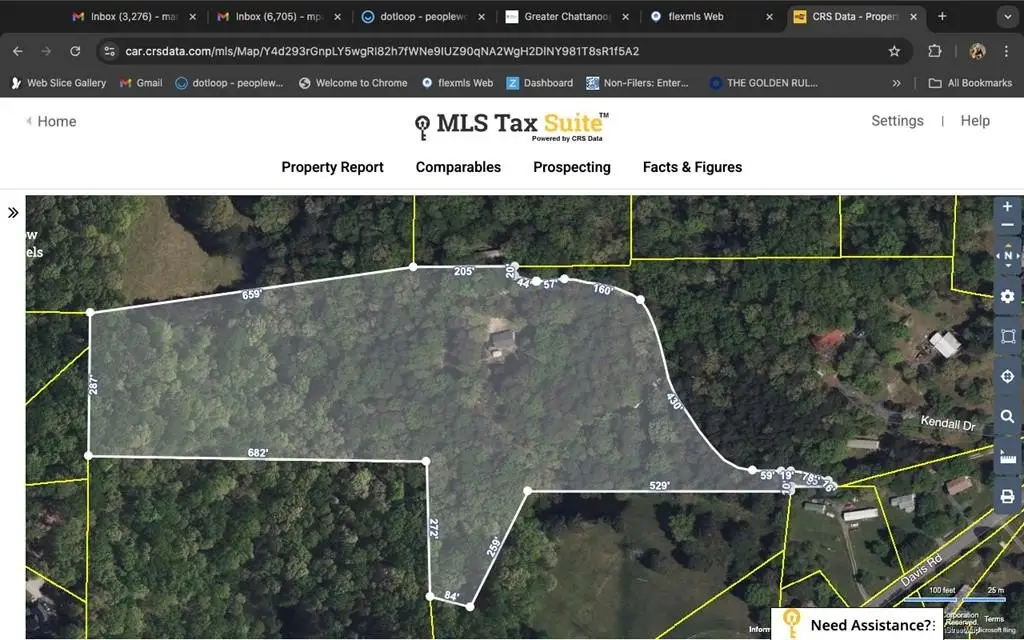Zoom out of the map

point(1007,225)
